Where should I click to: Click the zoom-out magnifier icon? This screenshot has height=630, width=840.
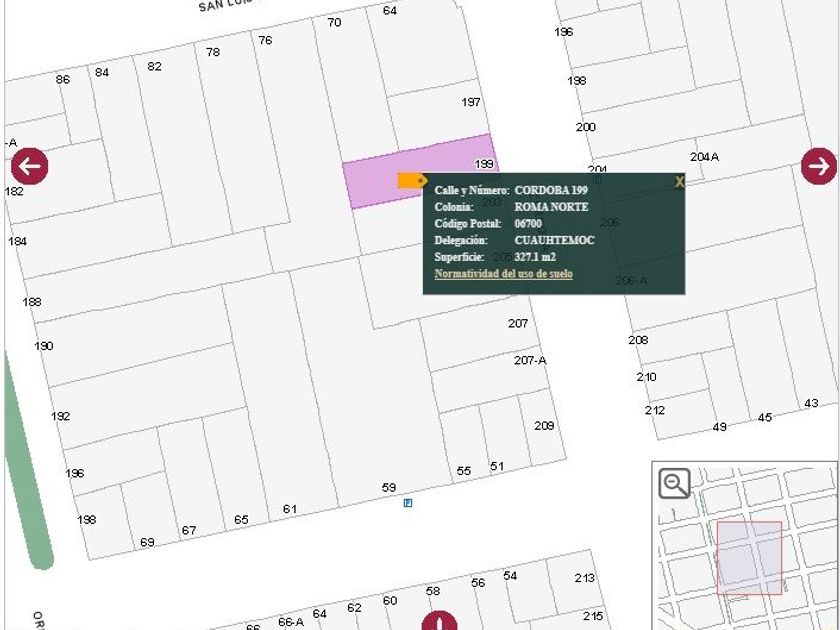674,483
